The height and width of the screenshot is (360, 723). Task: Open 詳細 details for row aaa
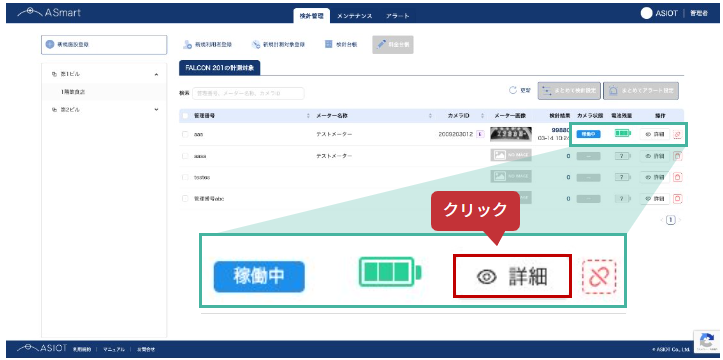[654, 134]
